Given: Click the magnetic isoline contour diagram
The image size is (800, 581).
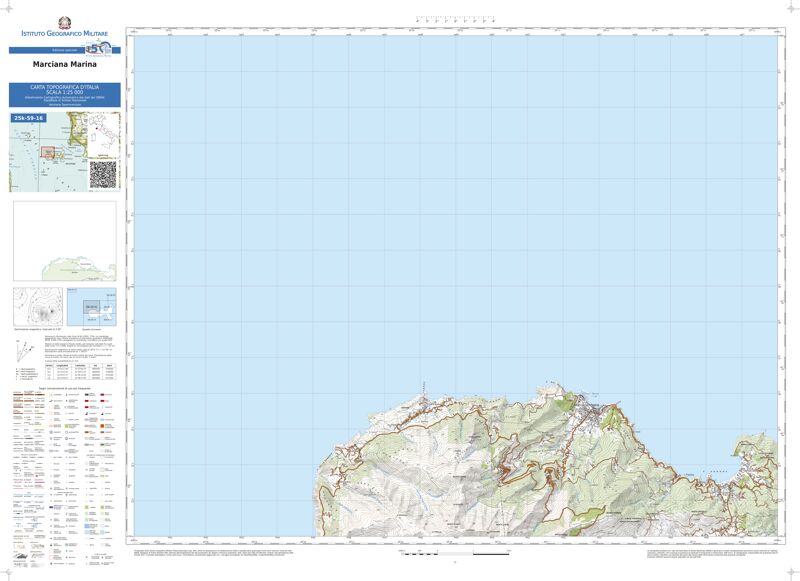Looking at the screenshot, I should coord(37,306).
